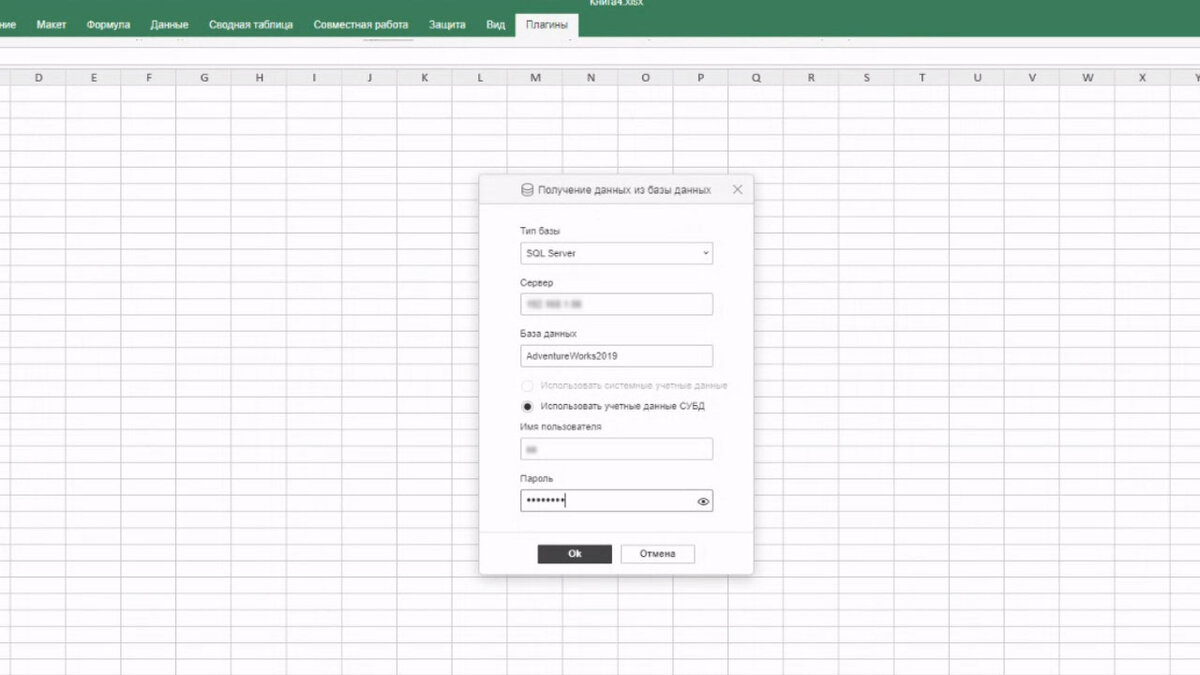The height and width of the screenshot is (675, 1200).
Task: Open the Сводная таблица tab
Action: pyautogui.click(x=251, y=24)
